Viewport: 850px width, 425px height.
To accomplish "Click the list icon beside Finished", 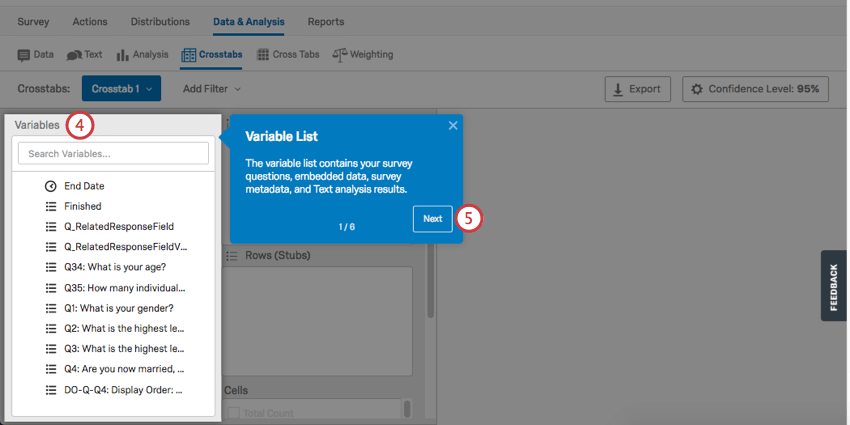I will click(x=50, y=207).
